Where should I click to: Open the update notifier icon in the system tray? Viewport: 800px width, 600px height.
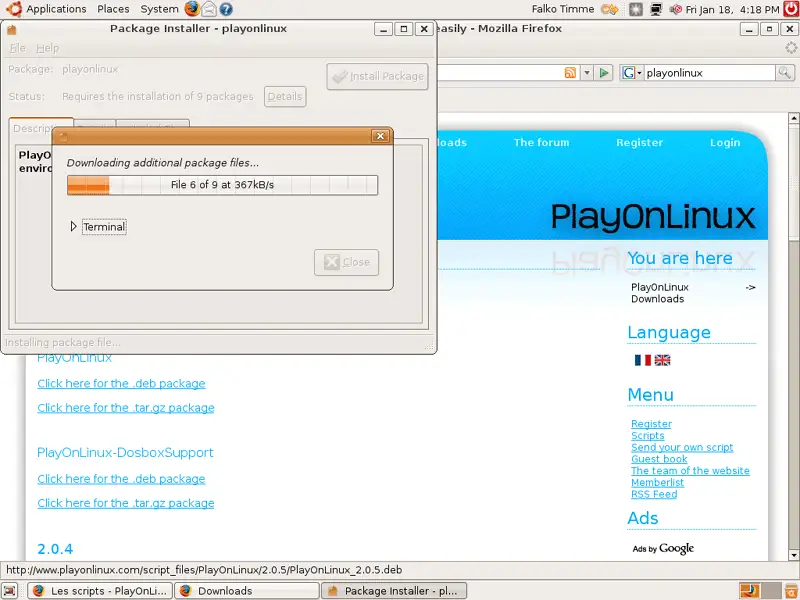point(636,9)
